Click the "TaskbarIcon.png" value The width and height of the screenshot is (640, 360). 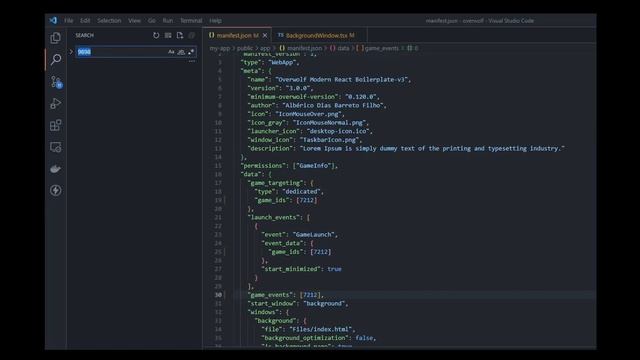(x=329, y=140)
